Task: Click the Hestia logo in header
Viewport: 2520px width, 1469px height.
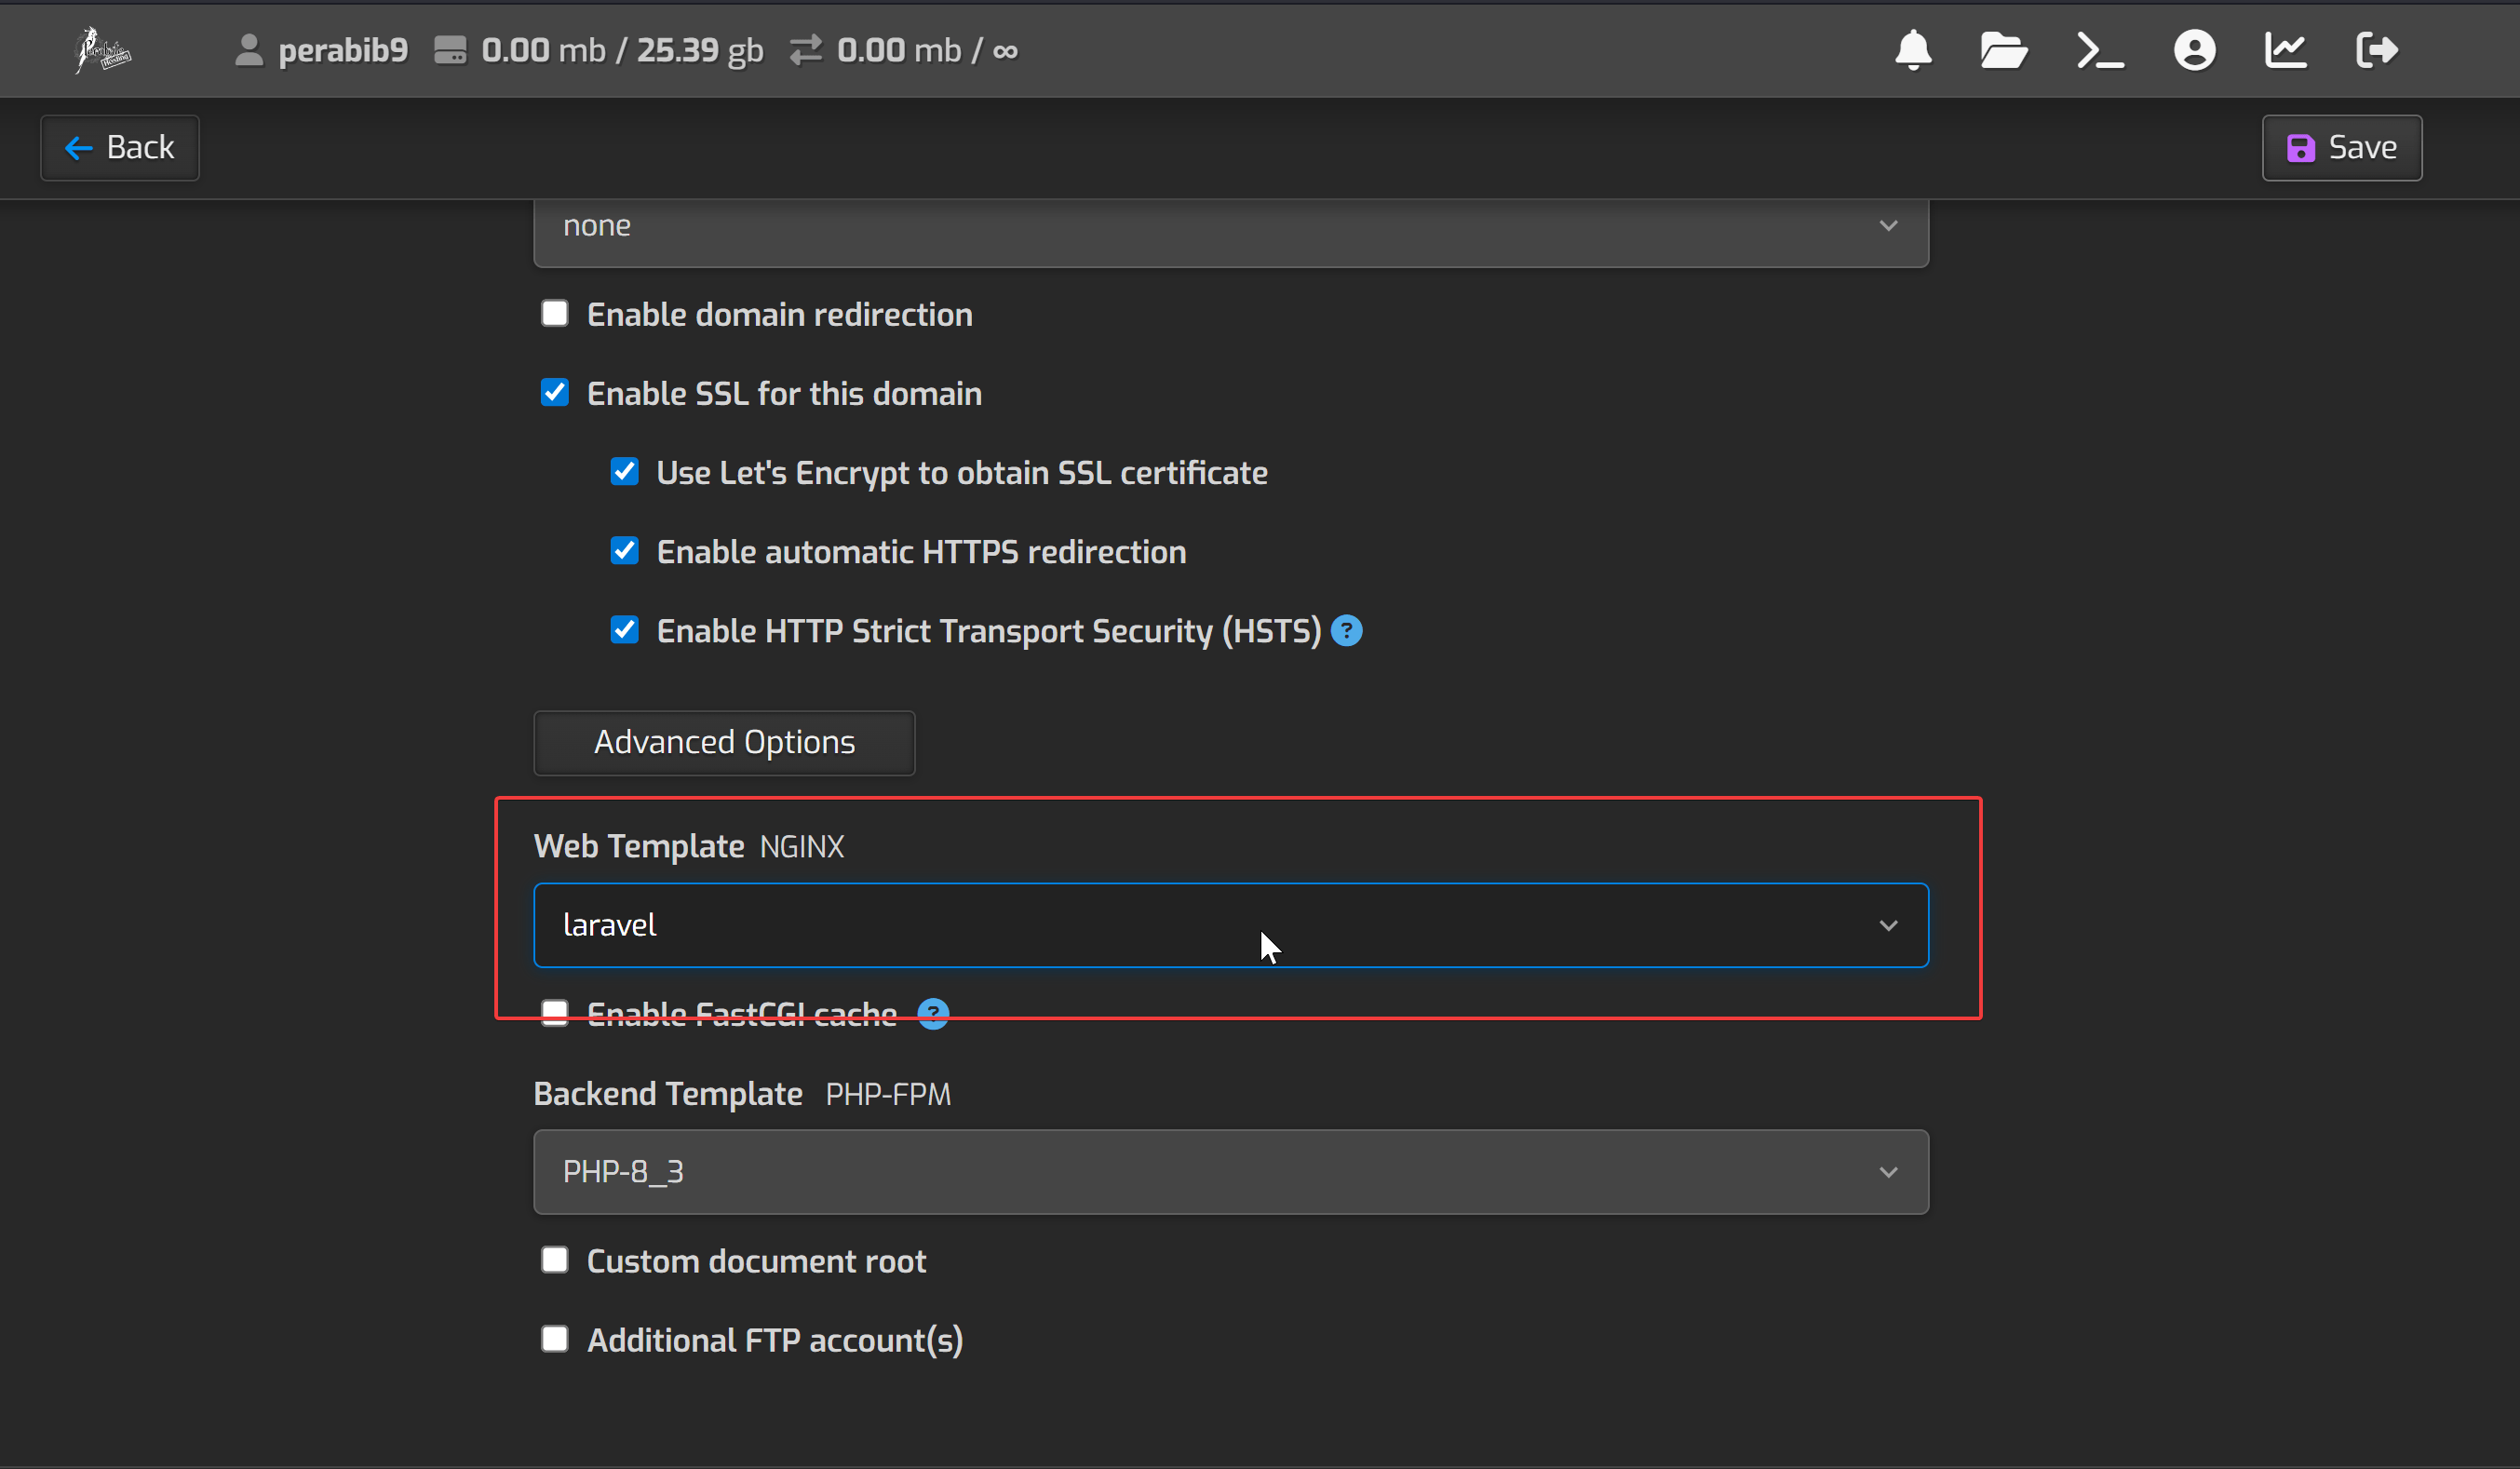Action: click(103, 50)
